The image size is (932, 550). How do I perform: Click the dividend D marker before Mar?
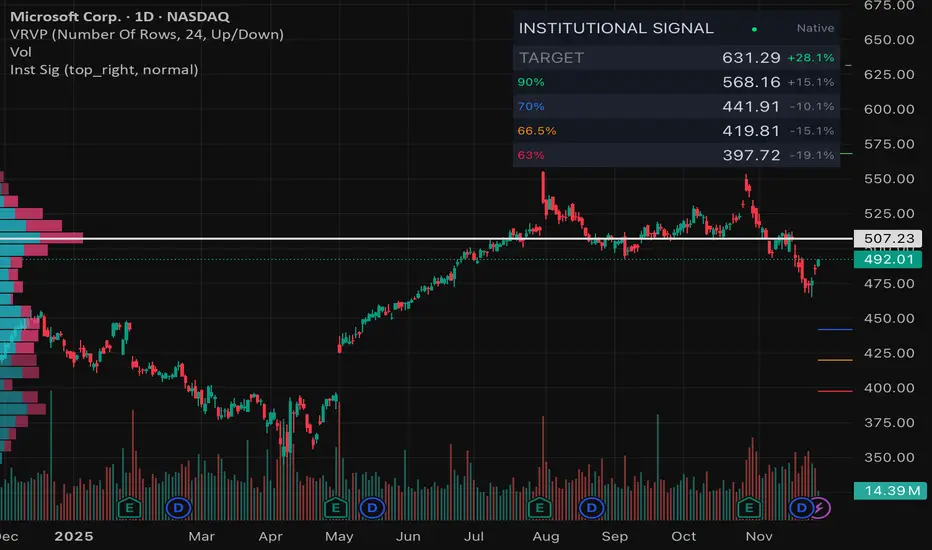178,508
